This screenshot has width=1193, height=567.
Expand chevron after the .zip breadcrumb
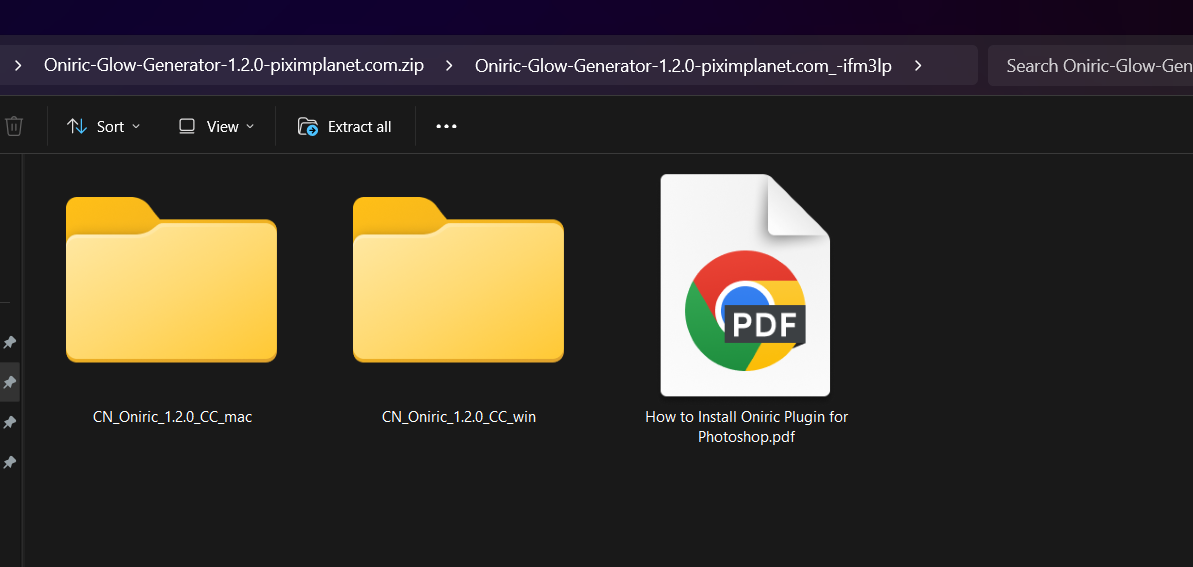coord(449,65)
